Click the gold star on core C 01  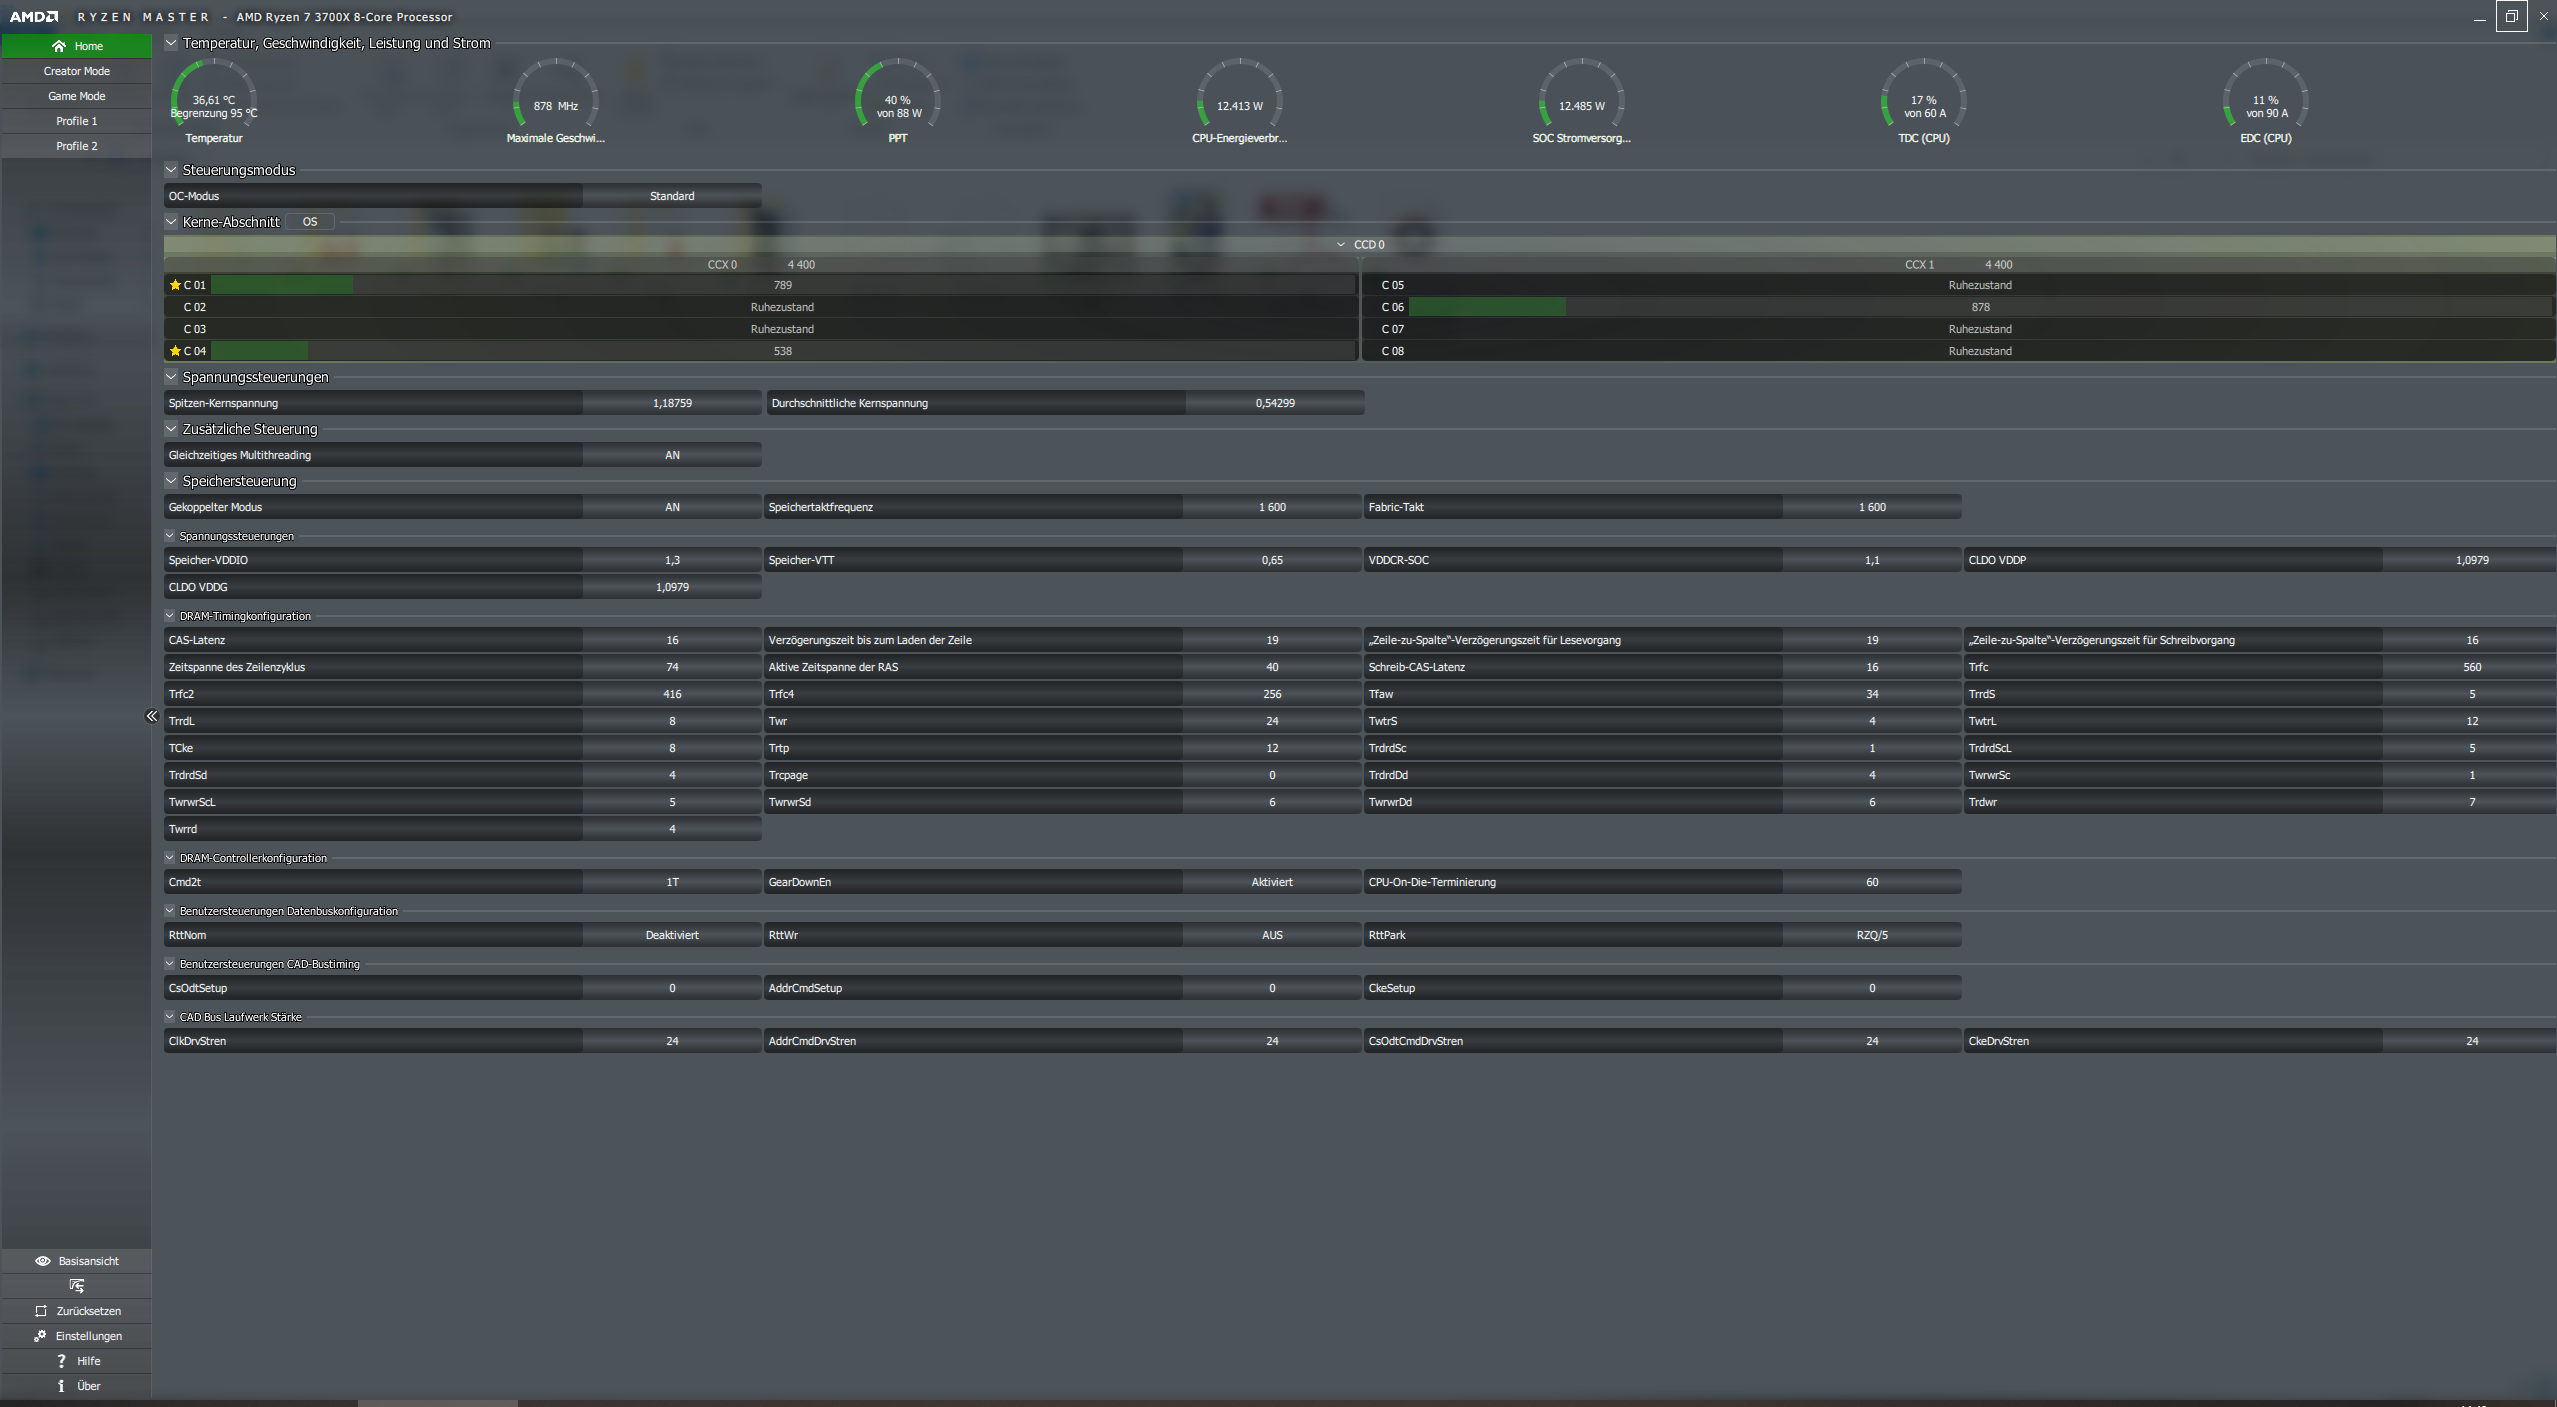point(175,285)
